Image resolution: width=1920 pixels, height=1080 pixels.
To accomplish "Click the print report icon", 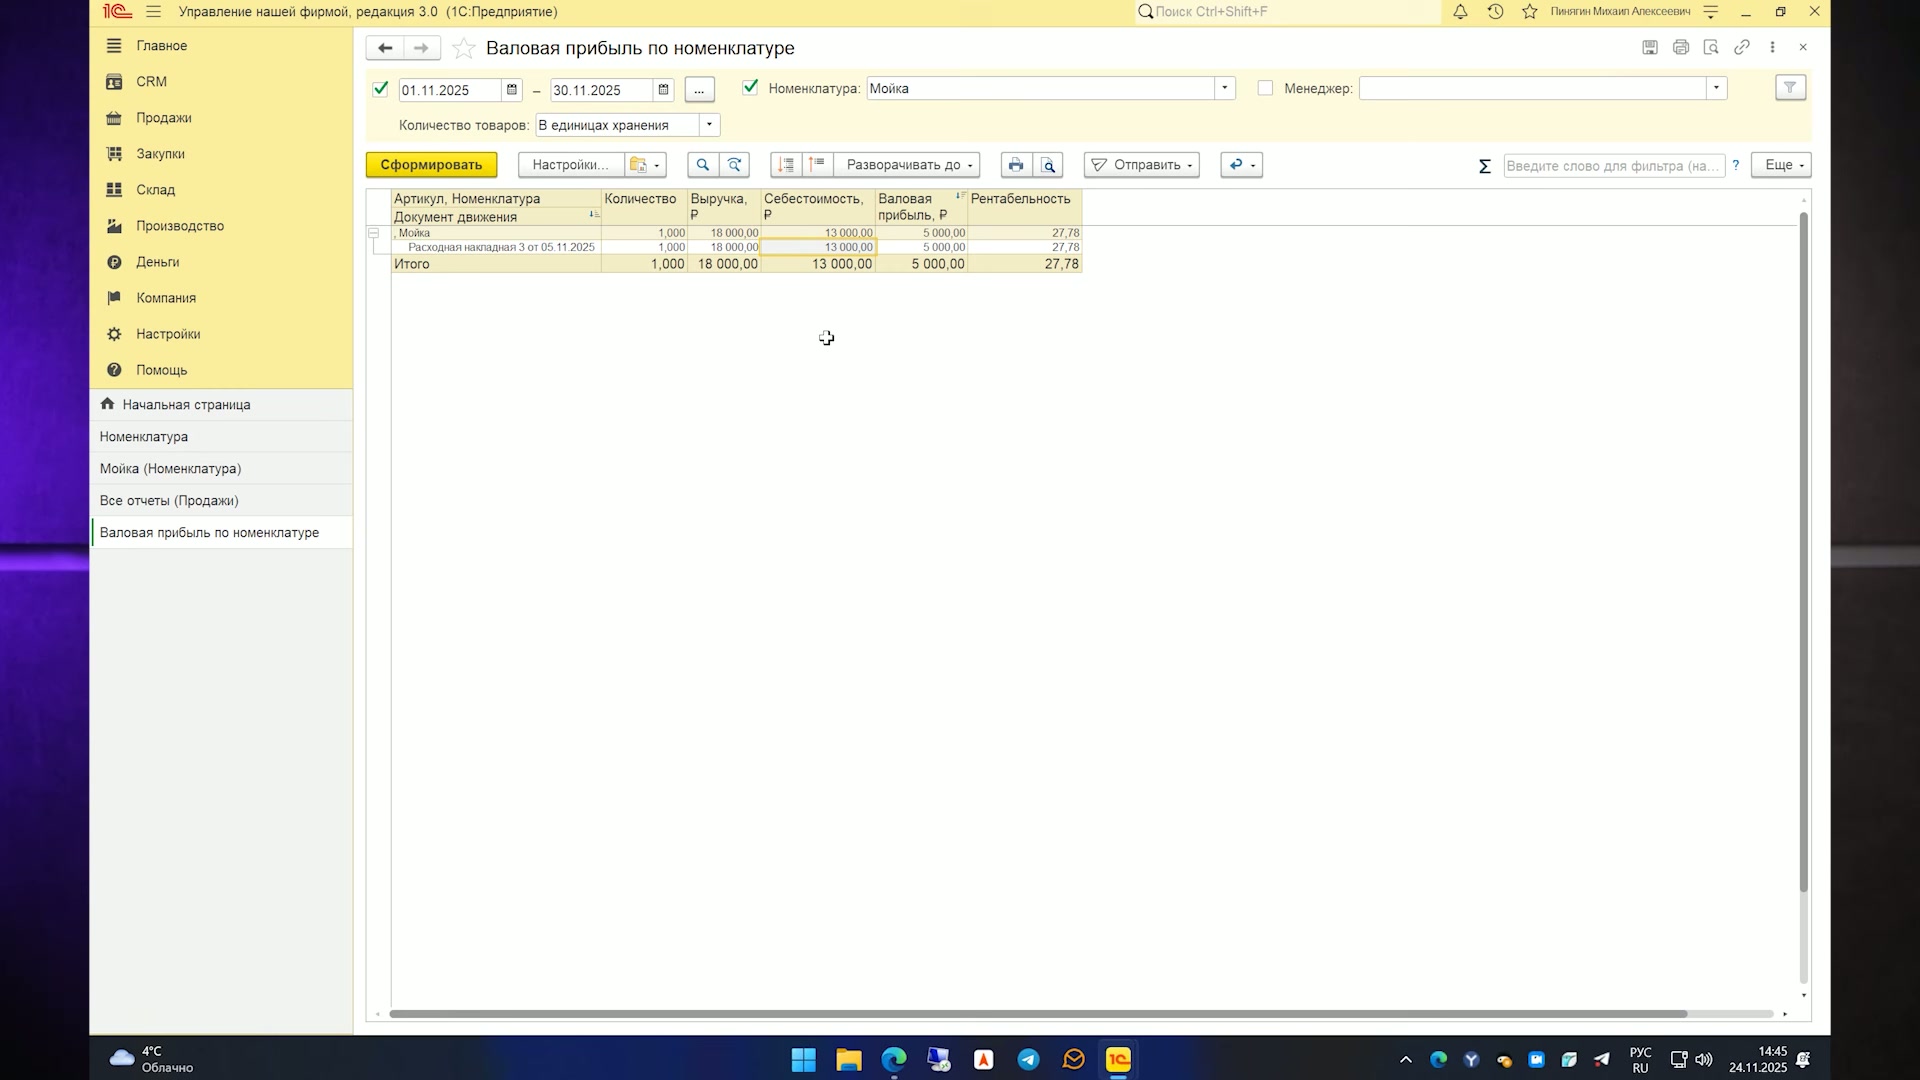I will point(1016,165).
